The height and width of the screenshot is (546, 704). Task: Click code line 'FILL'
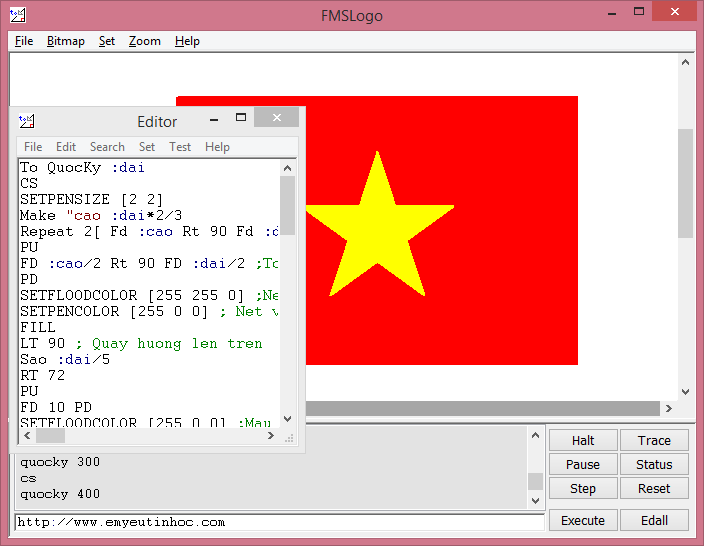[x=38, y=327]
